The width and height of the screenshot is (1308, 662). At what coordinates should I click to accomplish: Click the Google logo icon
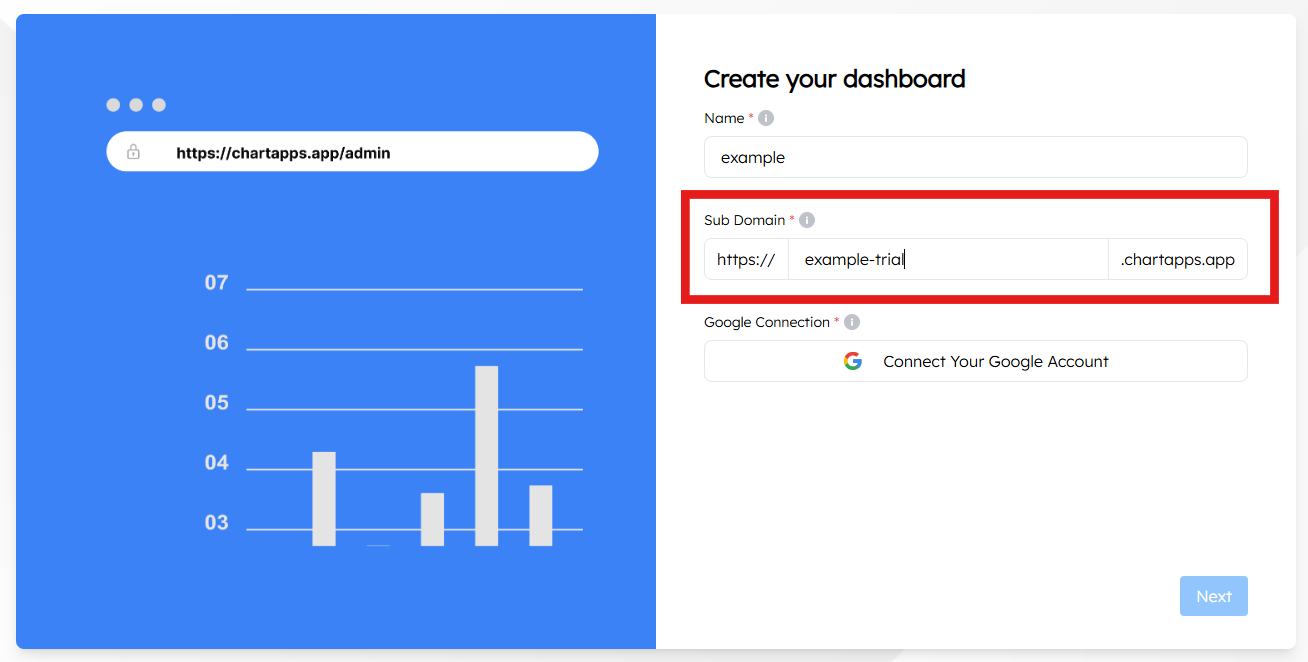[x=853, y=361]
